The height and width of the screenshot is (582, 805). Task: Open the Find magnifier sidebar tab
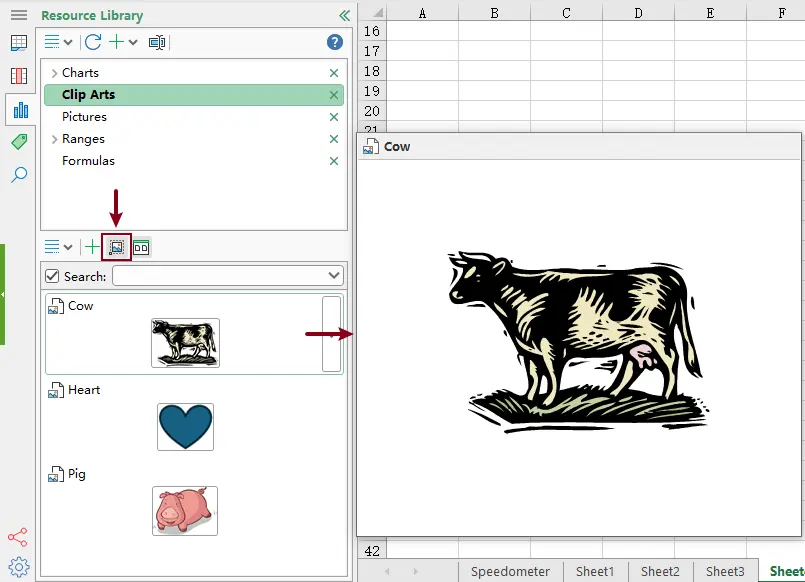(19, 175)
